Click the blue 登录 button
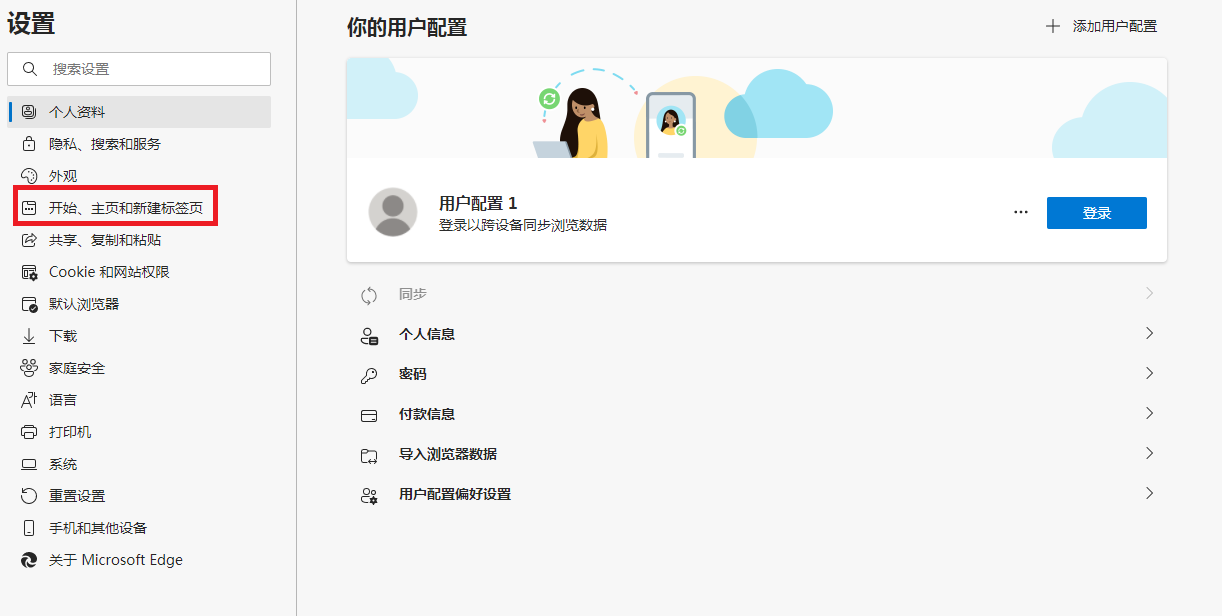 pos(1096,212)
